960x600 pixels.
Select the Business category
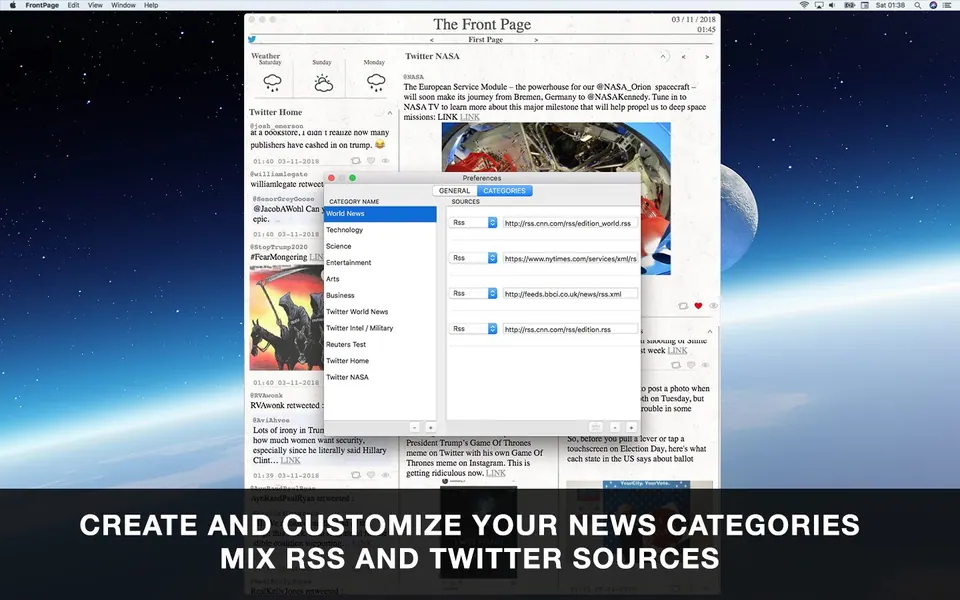click(x=380, y=295)
